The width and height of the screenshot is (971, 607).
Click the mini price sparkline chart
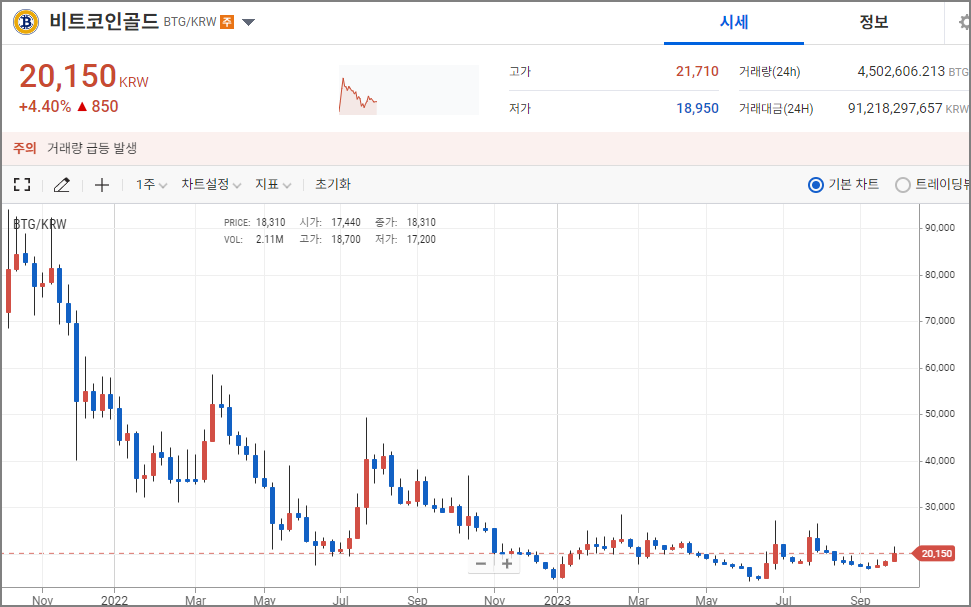pos(409,90)
